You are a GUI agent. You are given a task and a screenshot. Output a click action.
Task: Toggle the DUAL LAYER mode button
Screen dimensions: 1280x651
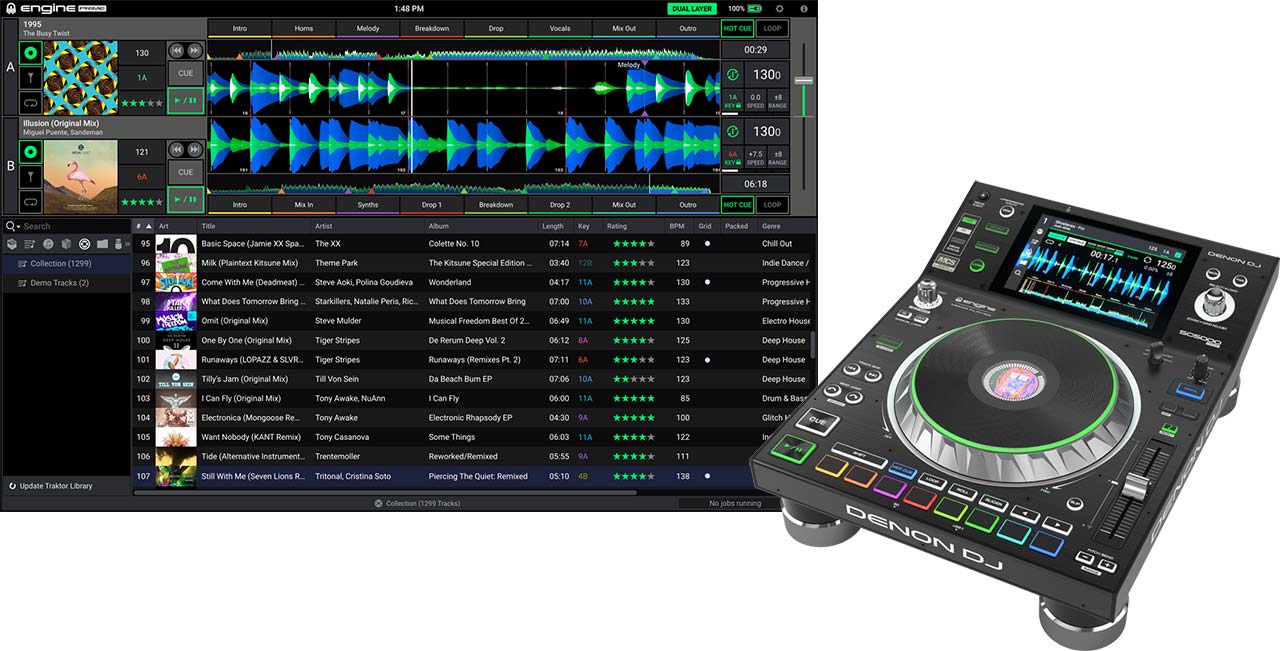coord(692,8)
